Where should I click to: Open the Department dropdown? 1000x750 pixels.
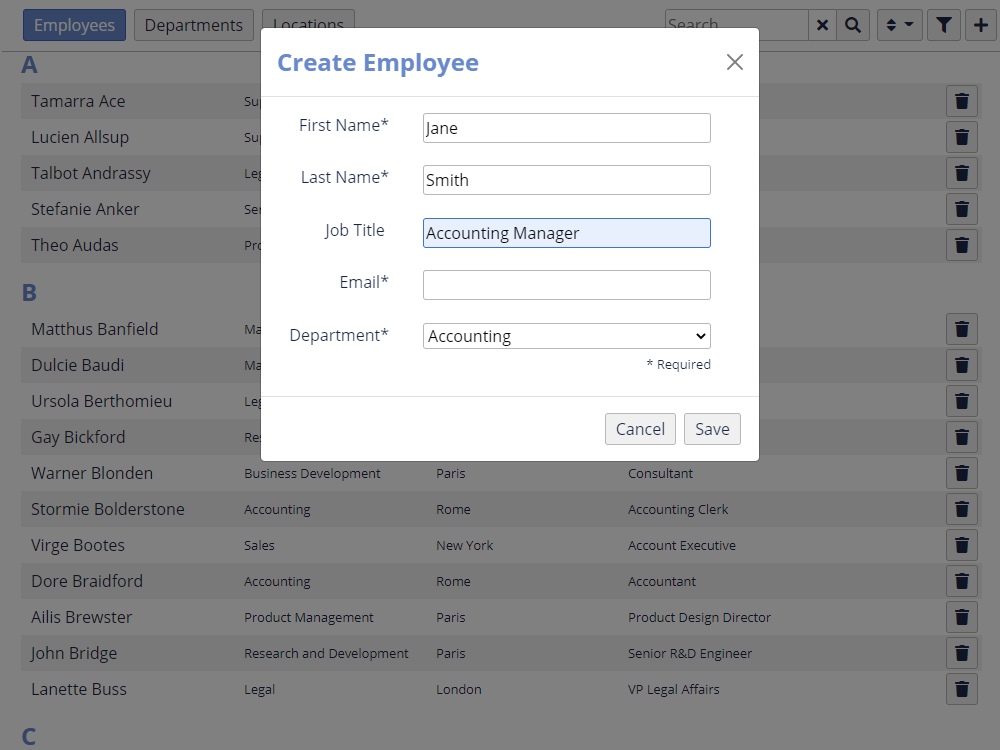pyautogui.click(x=566, y=336)
